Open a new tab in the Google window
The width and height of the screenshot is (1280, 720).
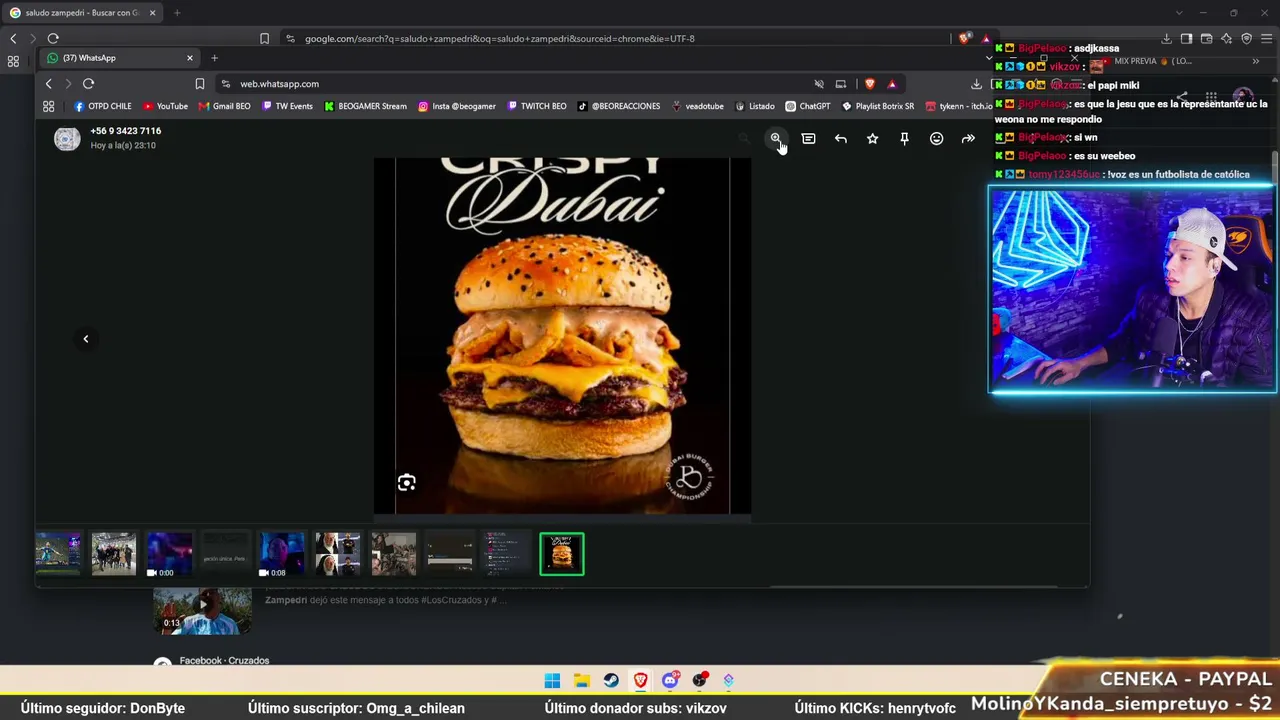tap(177, 13)
